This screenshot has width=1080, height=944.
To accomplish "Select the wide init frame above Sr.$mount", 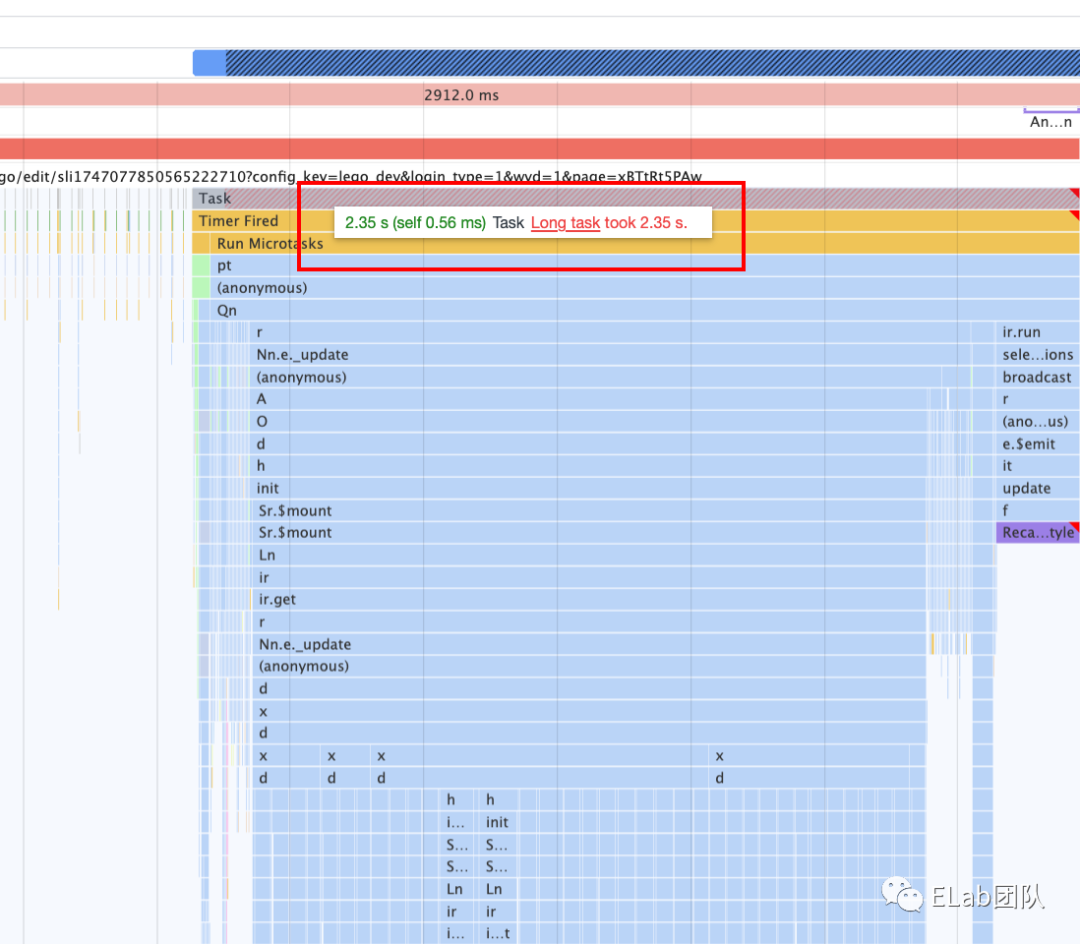I will [590, 488].
